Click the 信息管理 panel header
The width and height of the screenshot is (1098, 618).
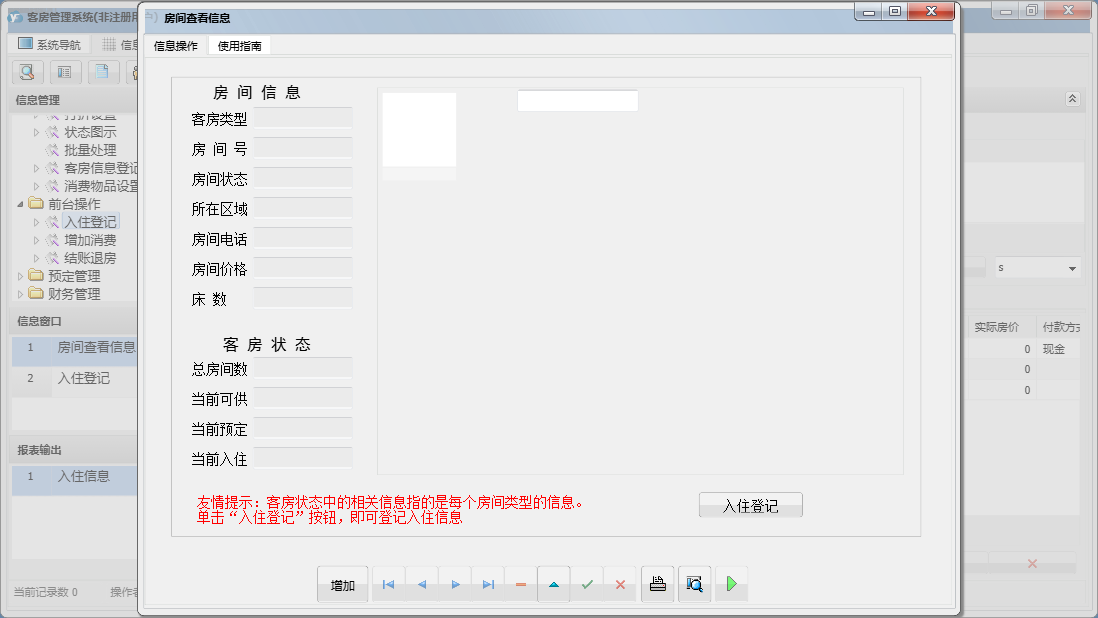(x=74, y=100)
